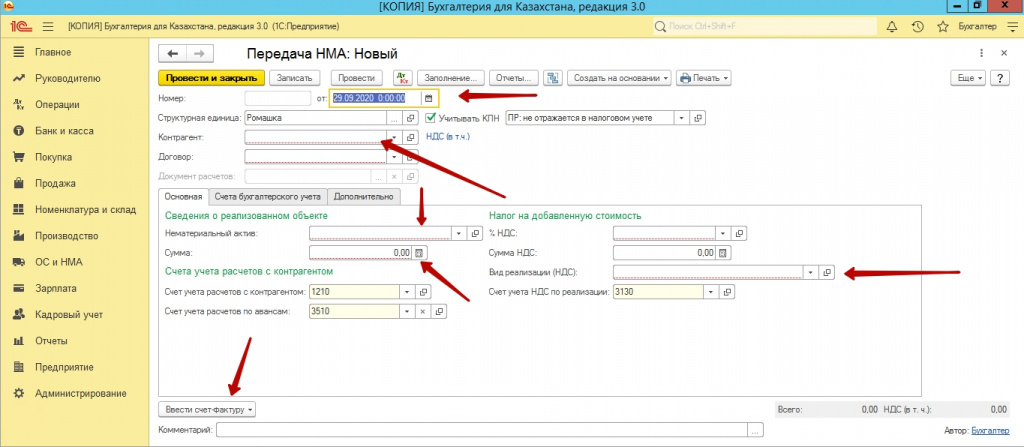Open Структурная единица record button
The width and height of the screenshot is (1024, 447).
click(x=411, y=118)
